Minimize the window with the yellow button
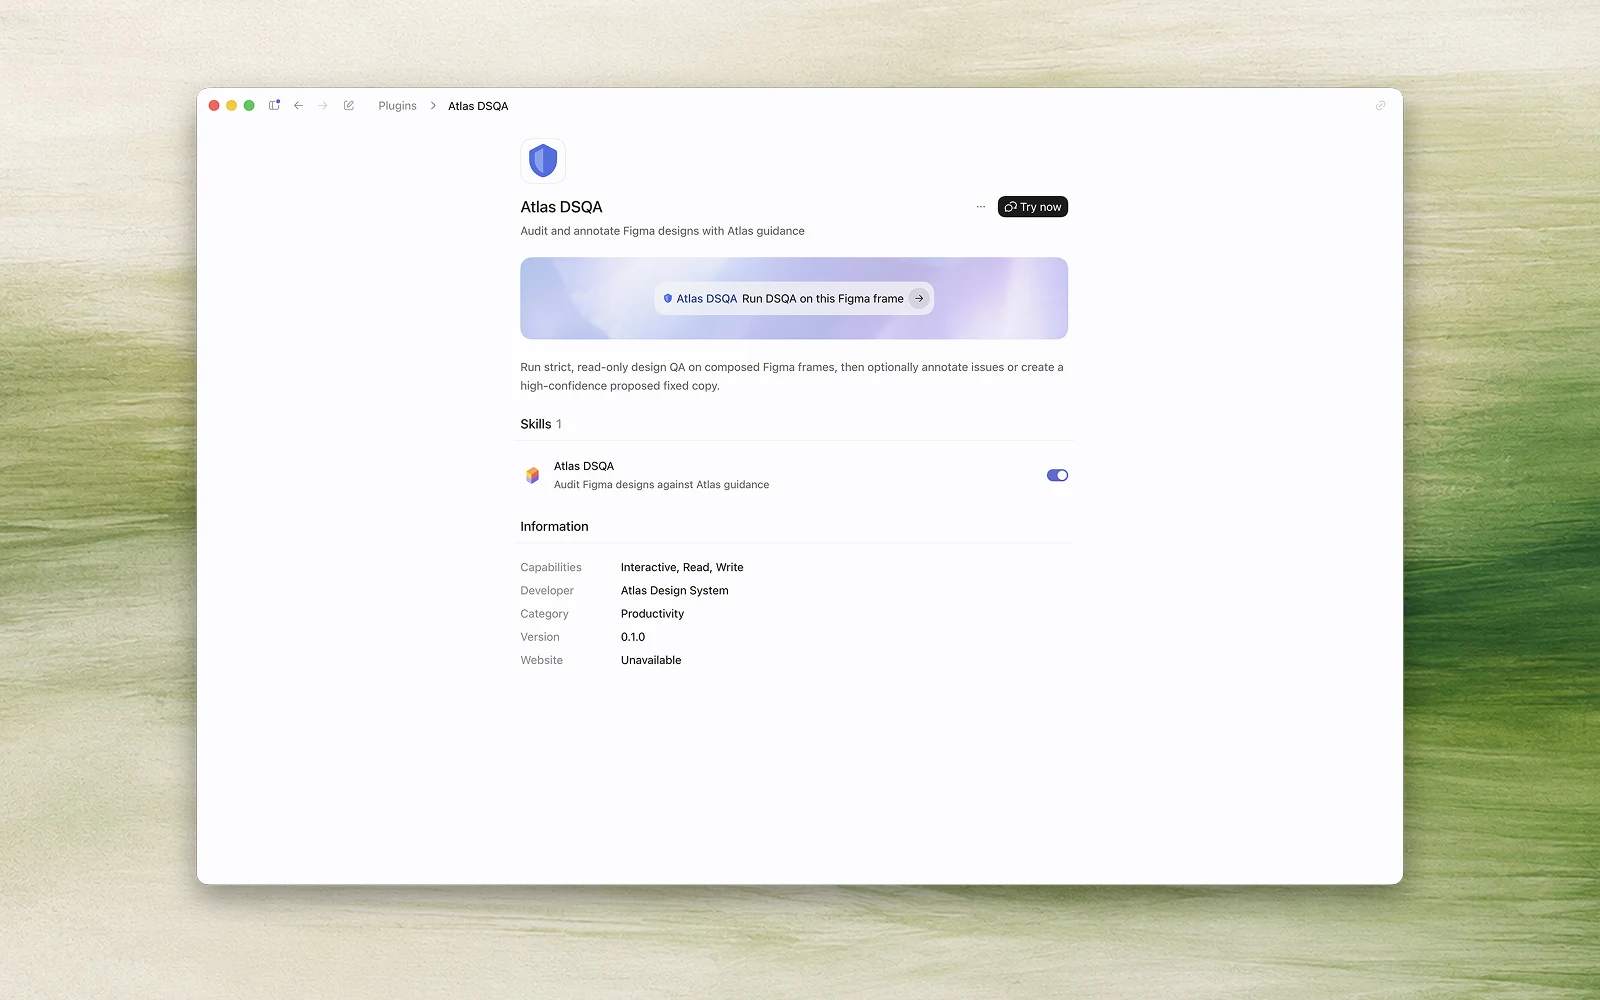 tap(232, 105)
